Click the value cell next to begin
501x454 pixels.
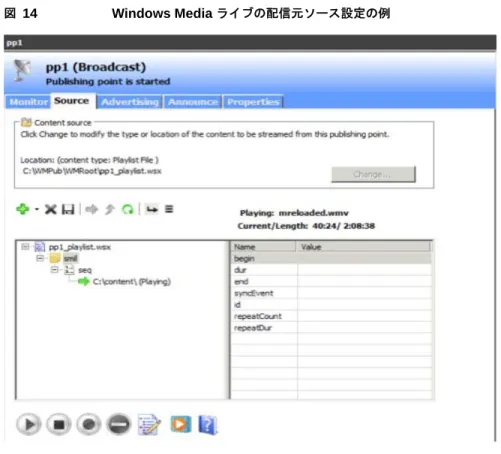click(364, 259)
